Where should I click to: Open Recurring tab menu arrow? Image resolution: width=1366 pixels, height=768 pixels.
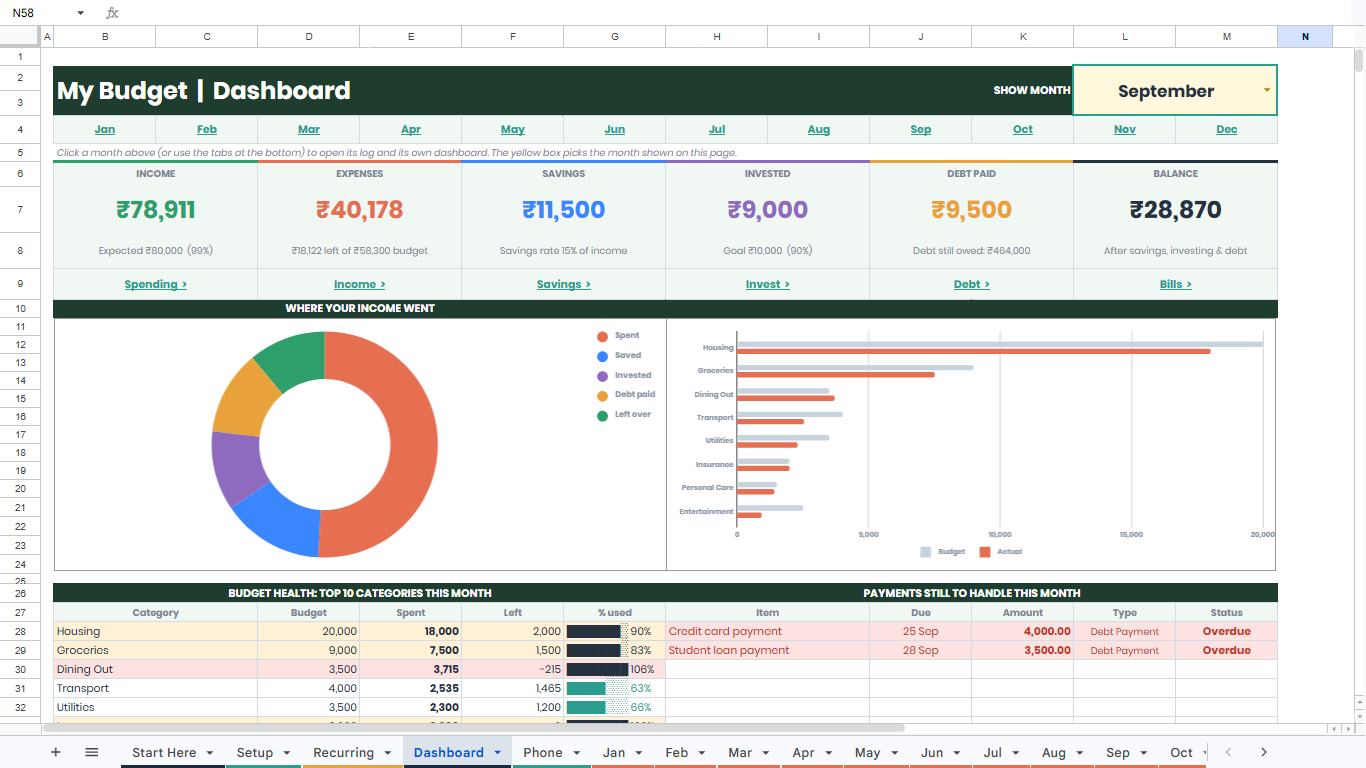point(388,753)
